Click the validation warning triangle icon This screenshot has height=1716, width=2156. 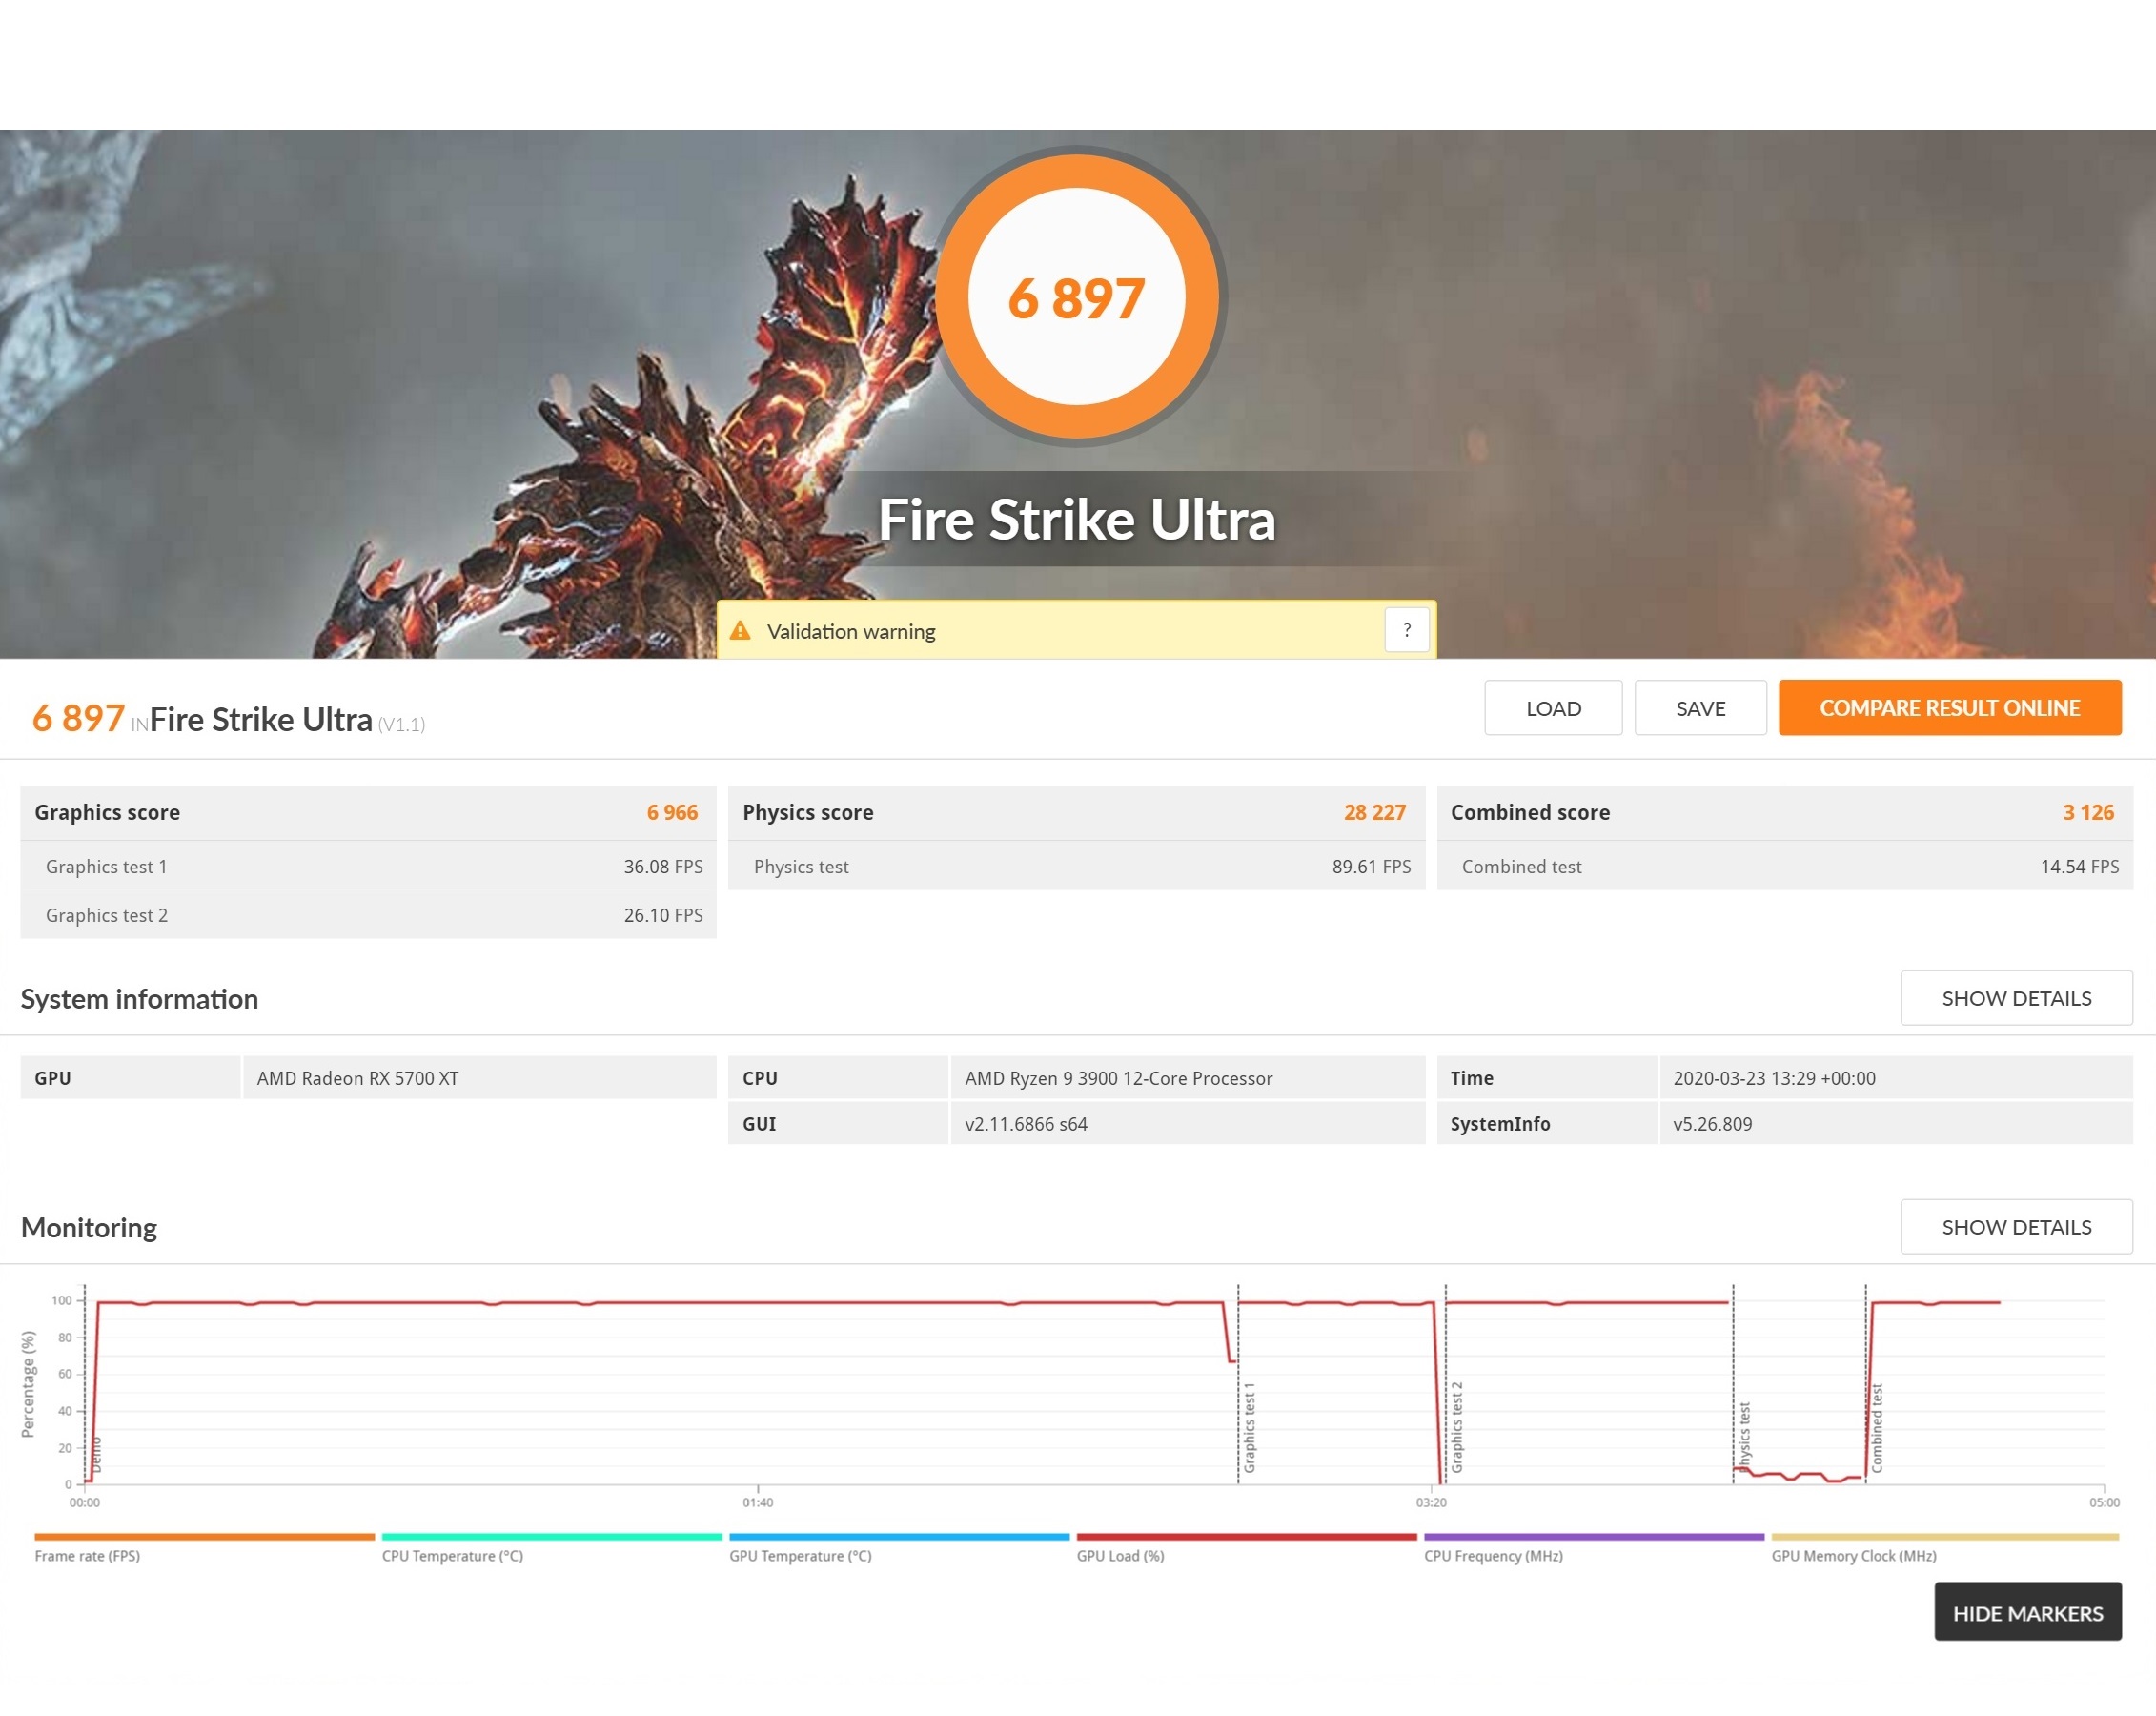pyautogui.click(x=740, y=631)
